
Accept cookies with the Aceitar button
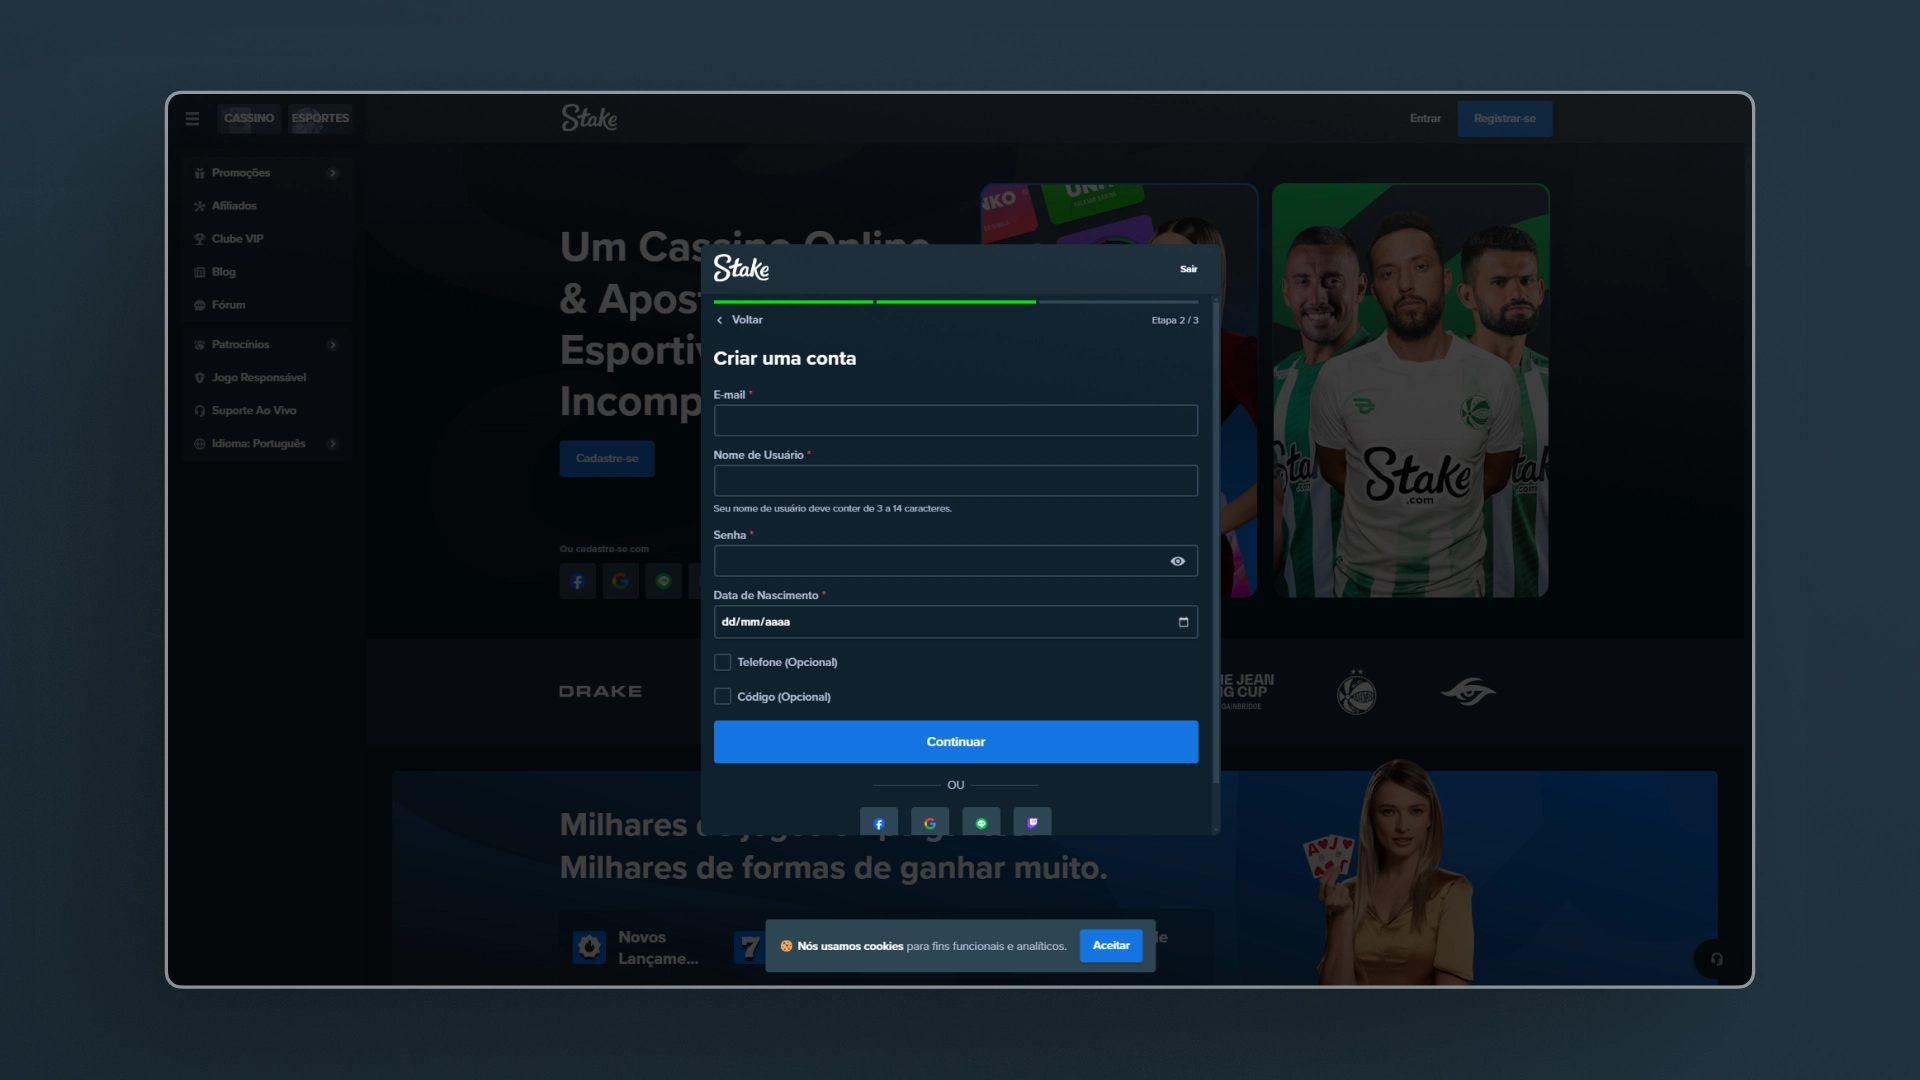1110,945
